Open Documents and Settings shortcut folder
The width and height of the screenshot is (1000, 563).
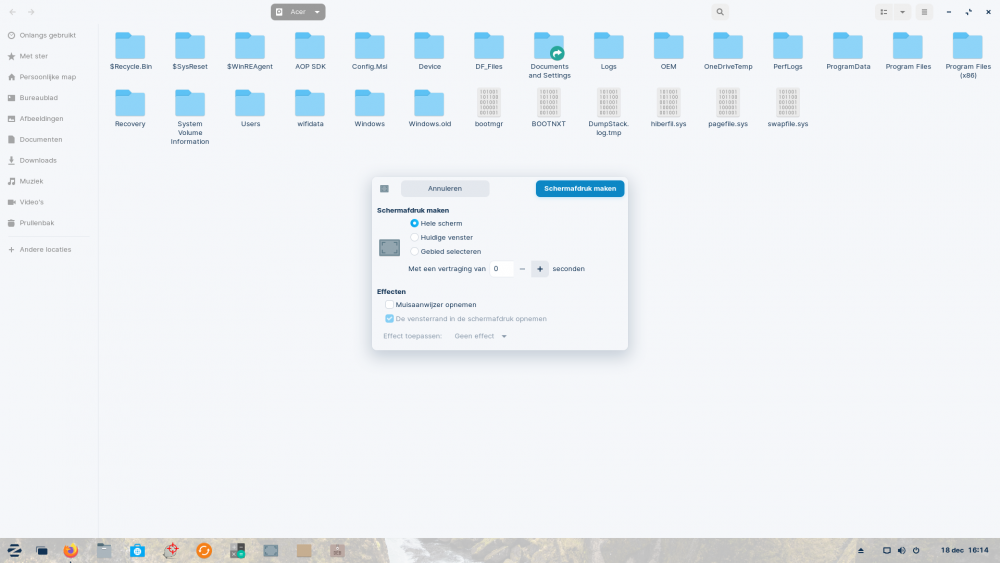click(549, 55)
